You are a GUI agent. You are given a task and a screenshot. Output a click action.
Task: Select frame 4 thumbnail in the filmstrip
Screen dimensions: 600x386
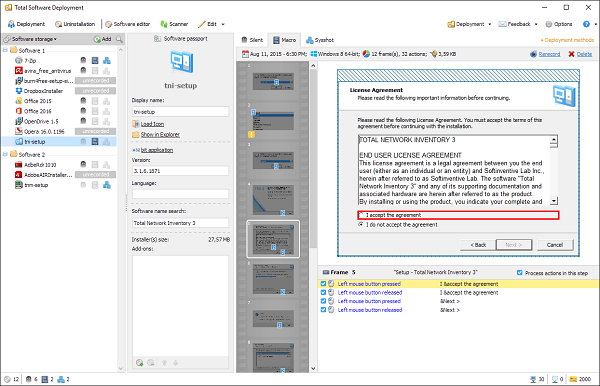pos(273,199)
